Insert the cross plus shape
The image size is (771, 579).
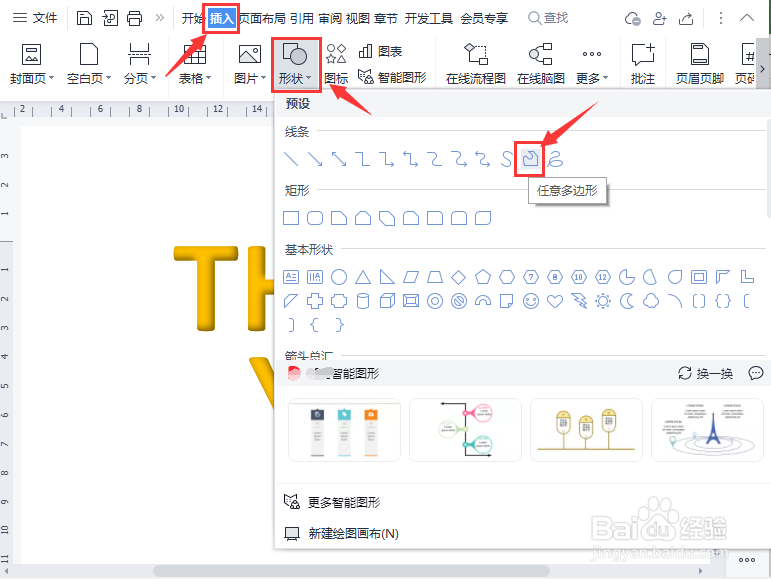pos(315,301)
